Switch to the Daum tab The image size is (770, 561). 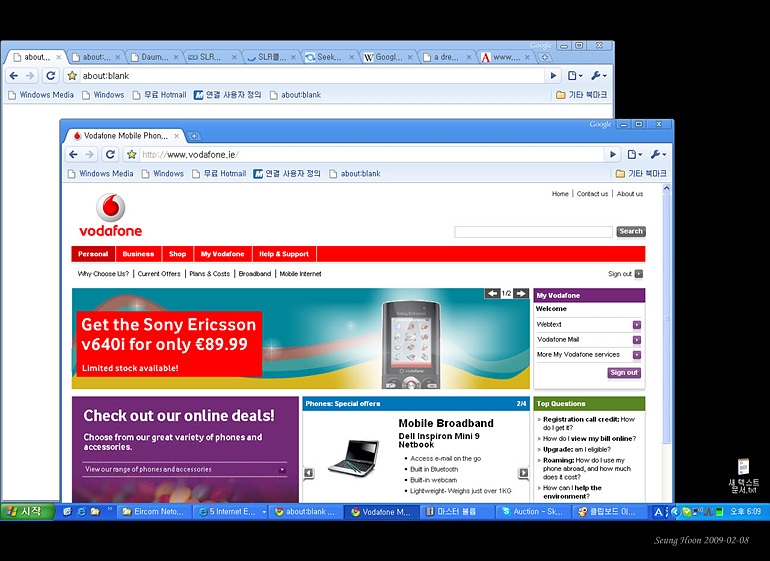154,57
